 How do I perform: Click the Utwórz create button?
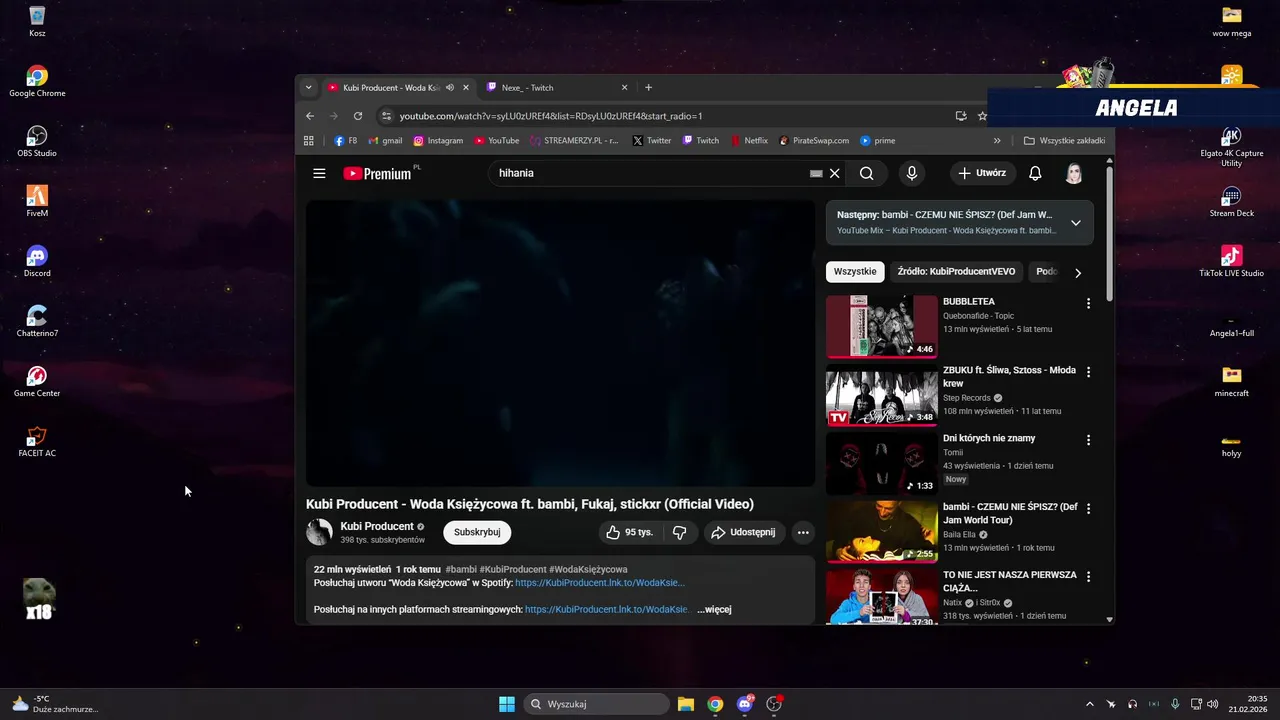pyautogui.click(x=982, y=173)
